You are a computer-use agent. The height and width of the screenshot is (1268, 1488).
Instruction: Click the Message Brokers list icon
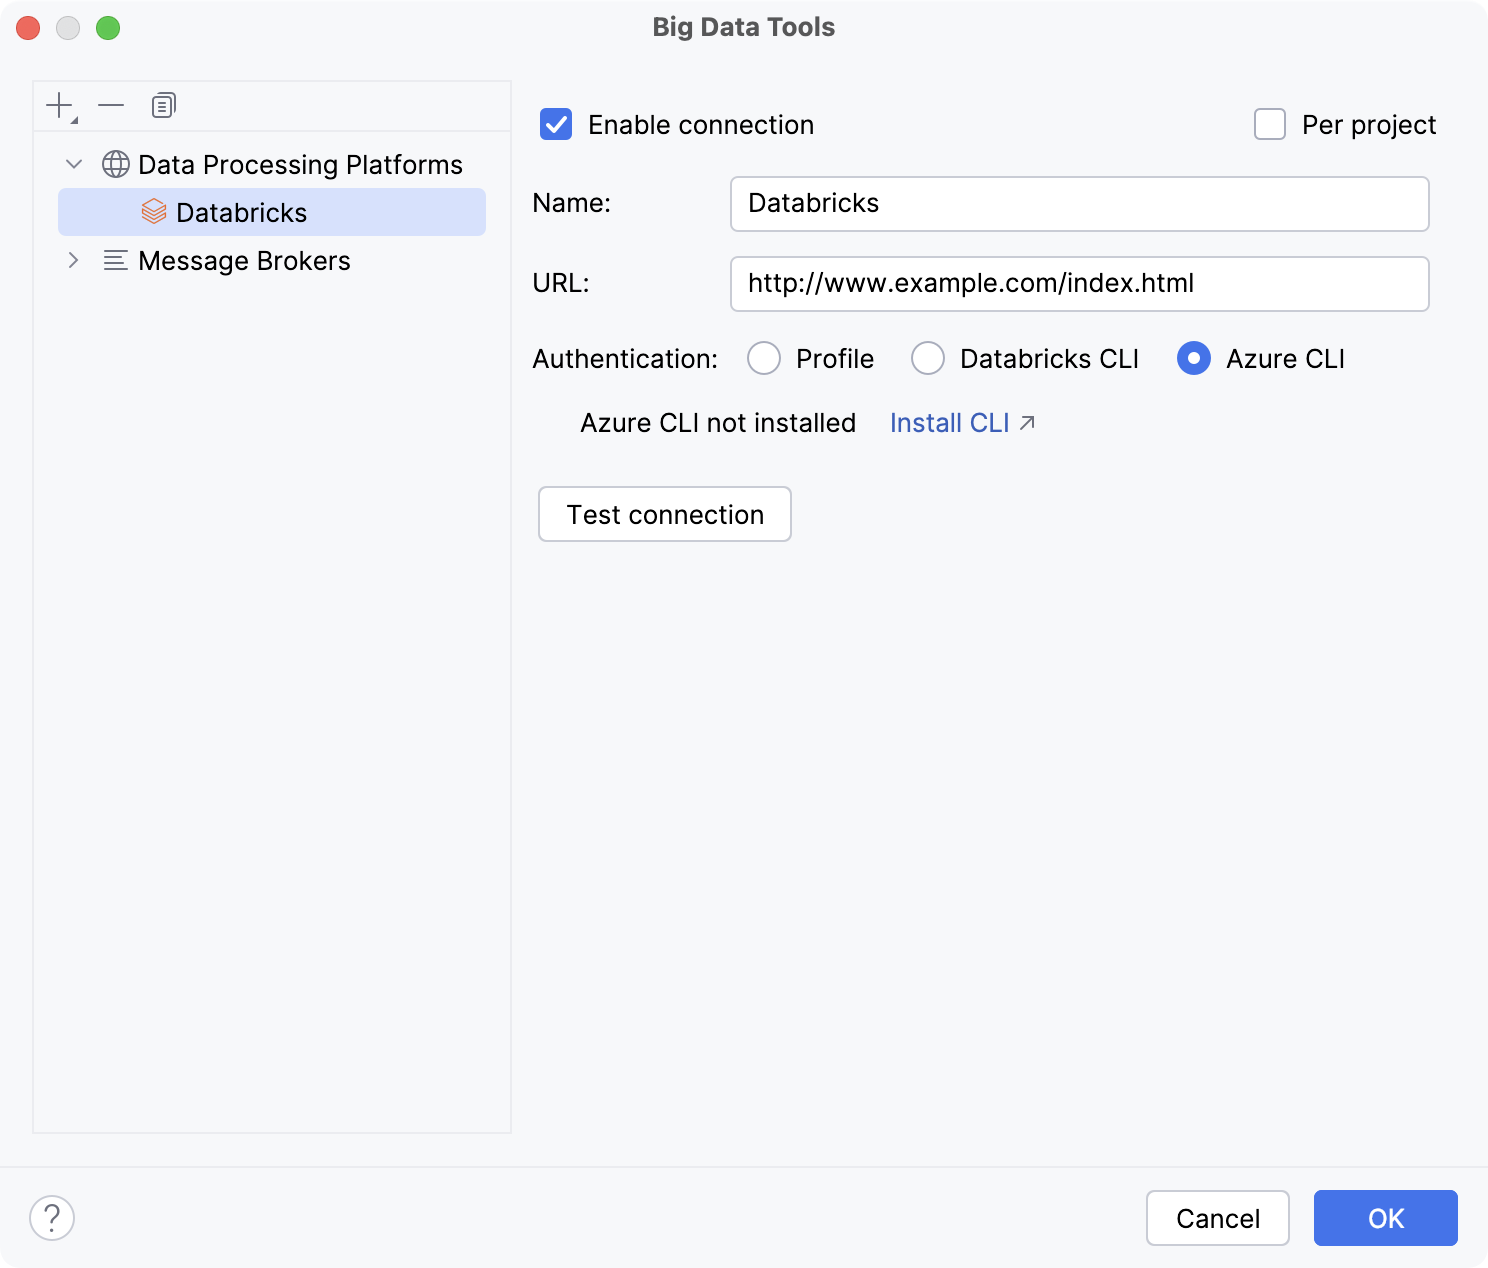(115, 260)
